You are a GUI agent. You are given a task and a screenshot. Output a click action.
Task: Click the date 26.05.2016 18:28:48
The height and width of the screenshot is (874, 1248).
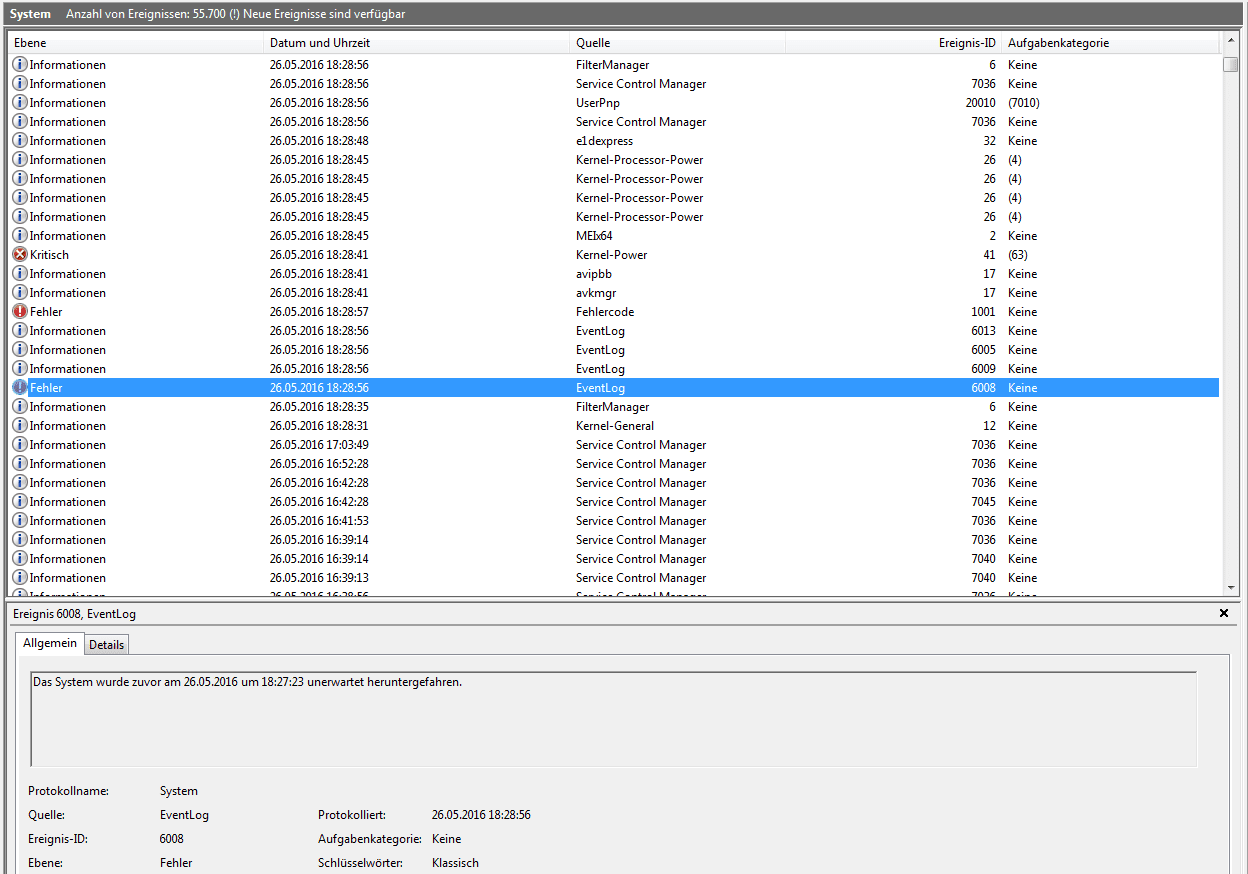319,141
